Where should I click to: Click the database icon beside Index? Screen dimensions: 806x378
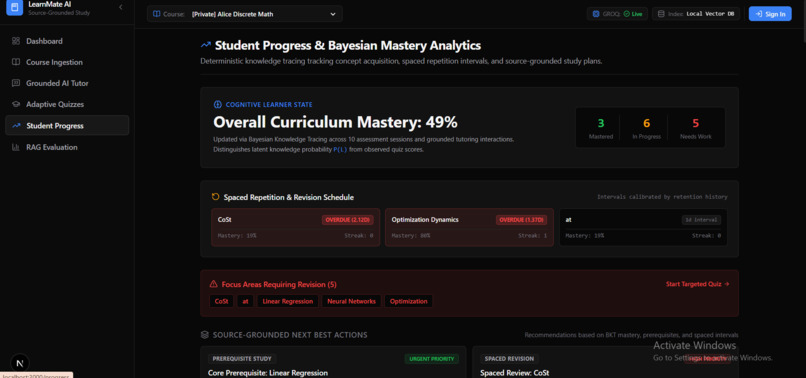pos(661,14)
